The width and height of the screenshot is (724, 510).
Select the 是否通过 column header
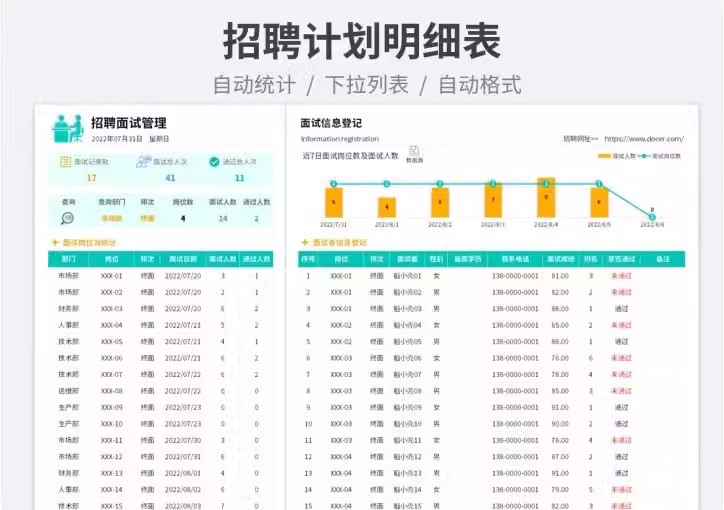621,259
